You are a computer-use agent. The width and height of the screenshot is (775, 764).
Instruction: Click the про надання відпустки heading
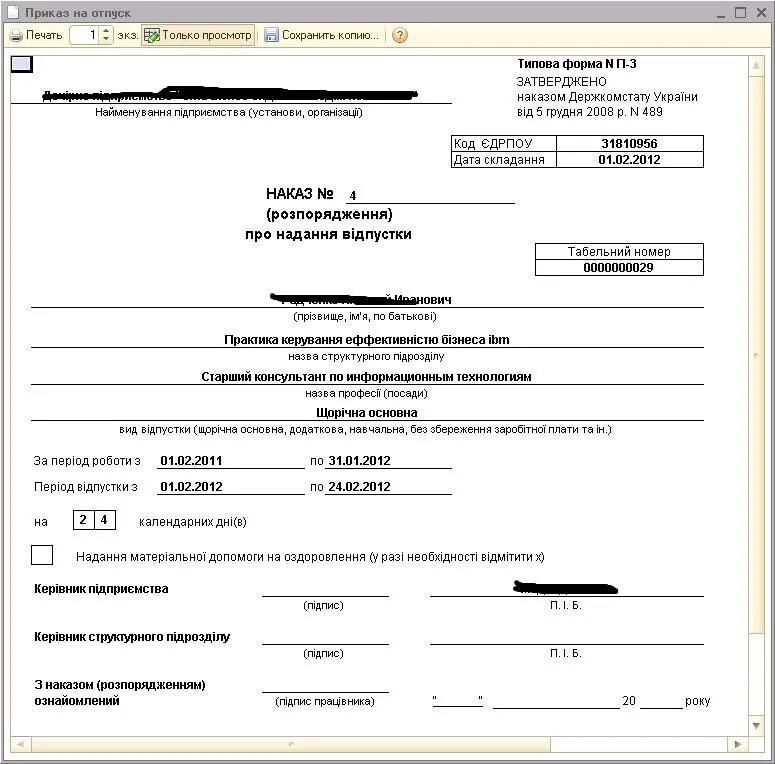tap(328, 234)
